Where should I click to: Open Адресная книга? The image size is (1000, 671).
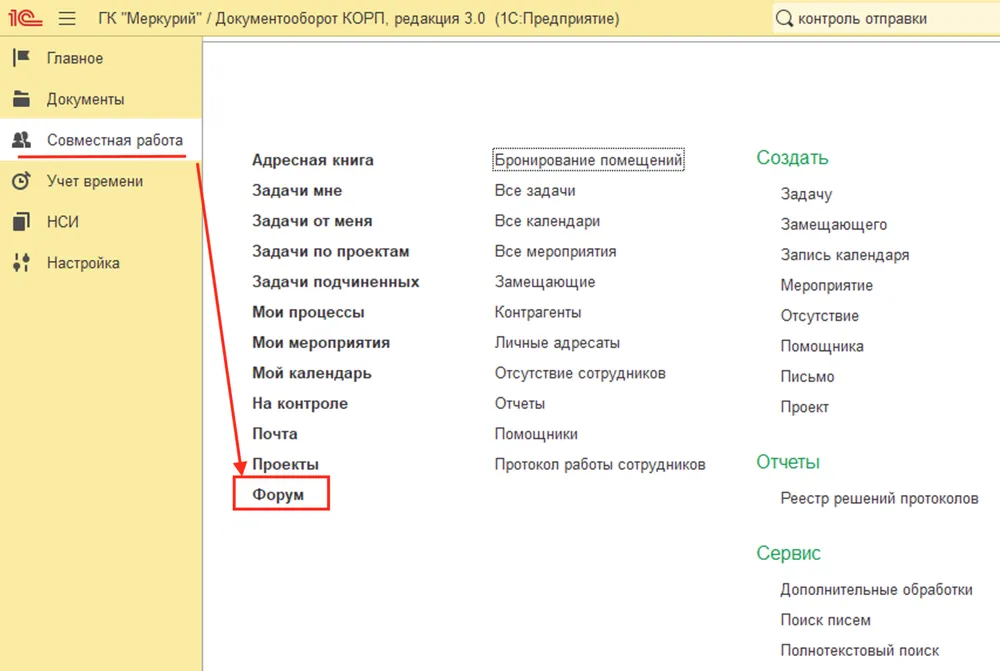tap(312, 160)
